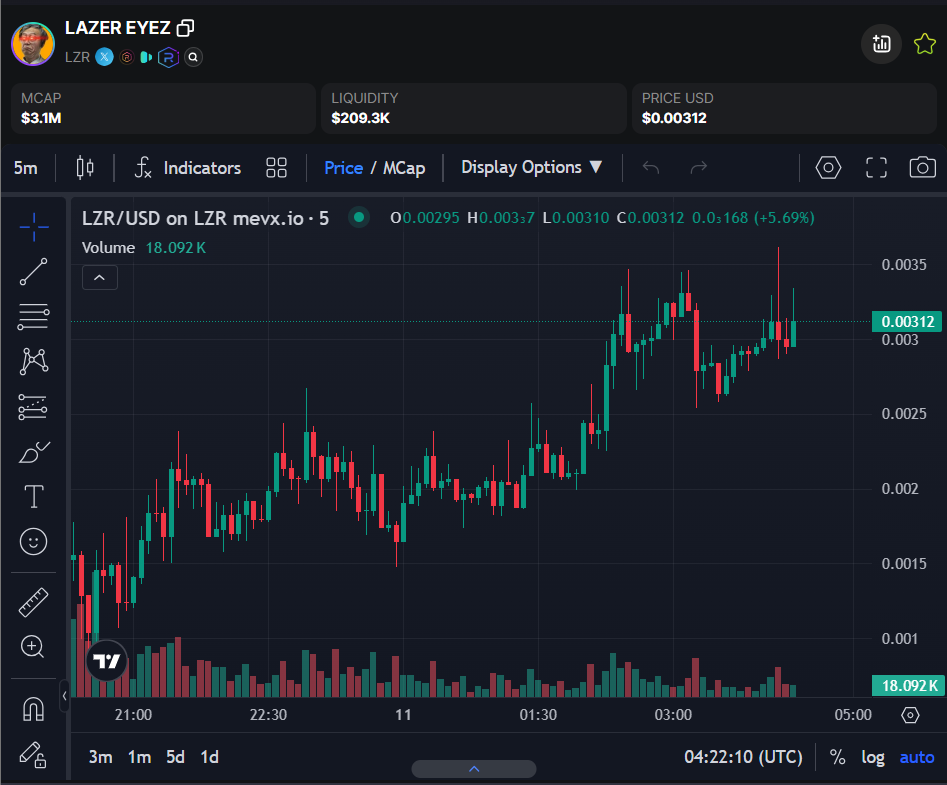Select the ruler measure tool
The width and height of the screenshot is (947, 785).
coord(34,602)
